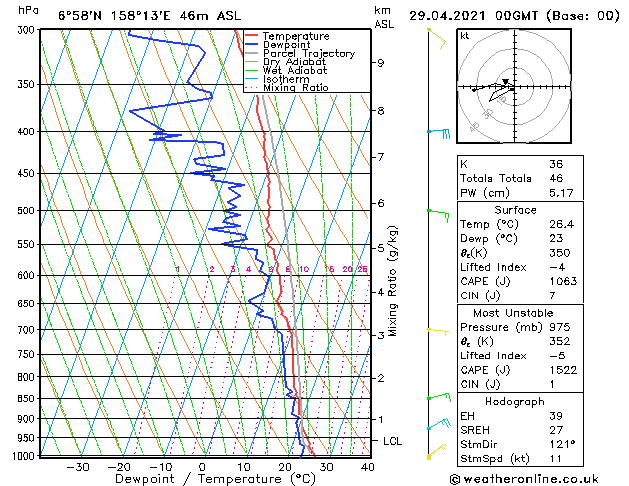Click the station coordinates '6°58'N 158°13'E 46m ASL'
The width and height of the screenshot is (629, 486).
click(150, 16)
